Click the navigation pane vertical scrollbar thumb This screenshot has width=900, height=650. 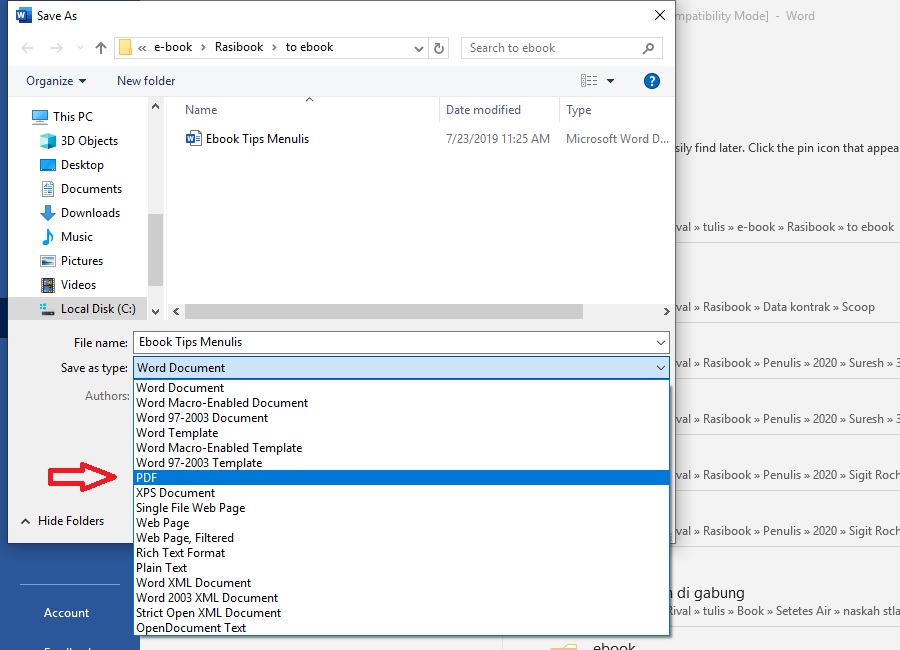pos(155,250)
